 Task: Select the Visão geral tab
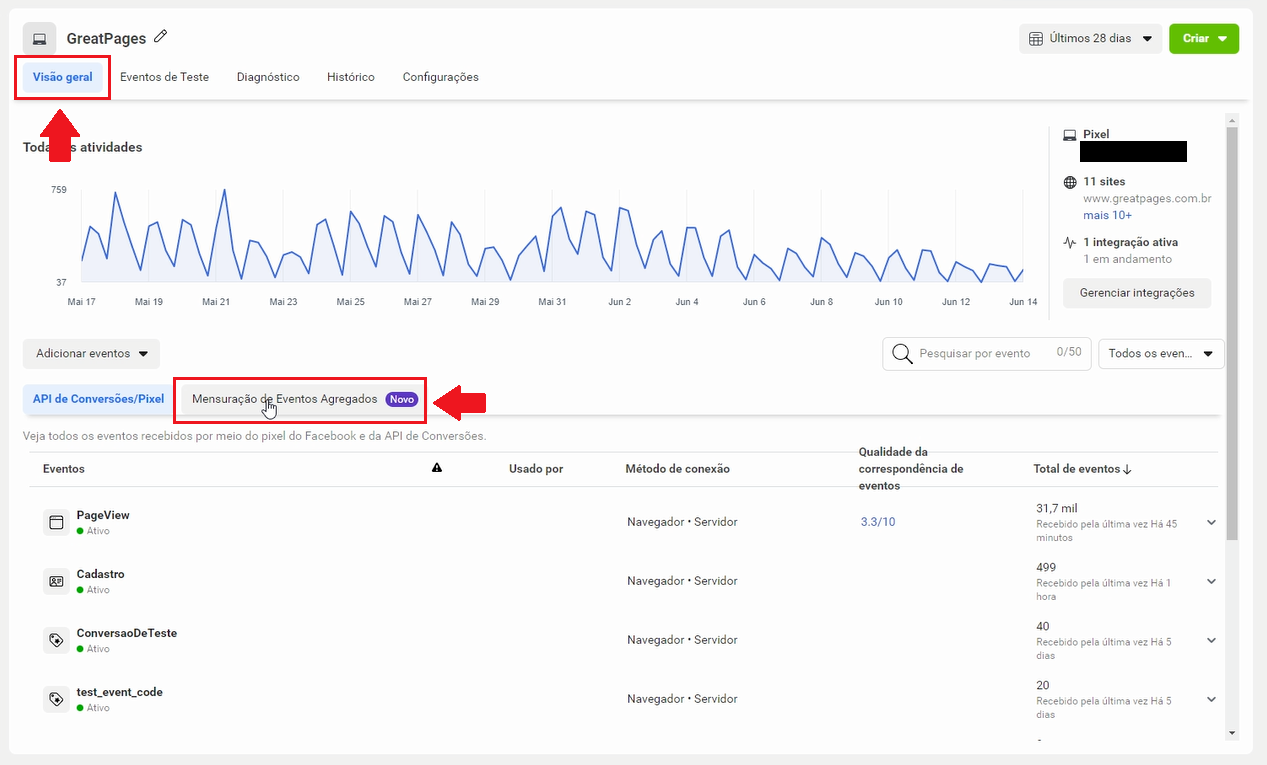point(63,77)
